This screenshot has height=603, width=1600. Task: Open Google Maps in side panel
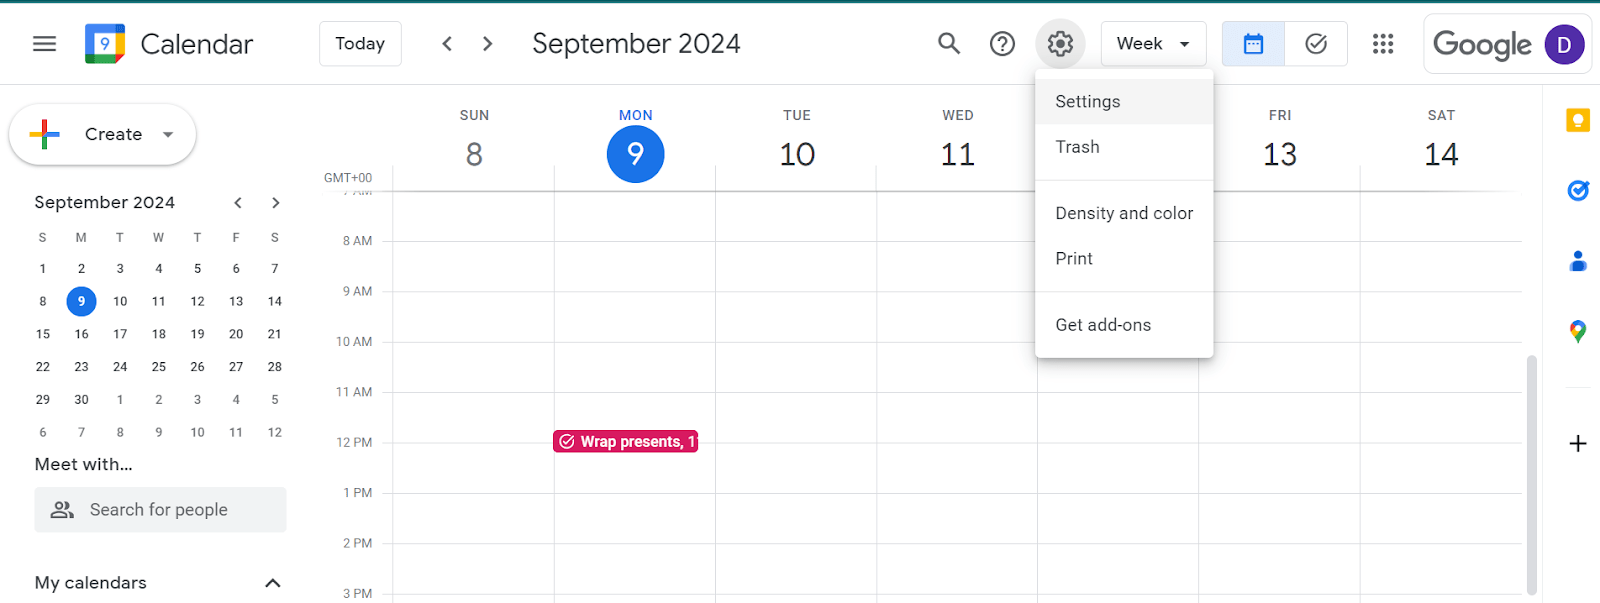(1577, 331)
